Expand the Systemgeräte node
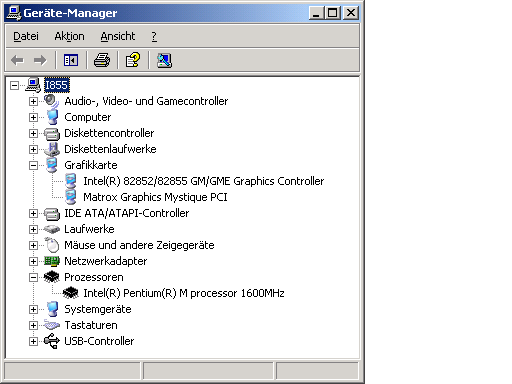Image resolution: width=512 pixels, height=384 pixels. (x=33, y=309)
